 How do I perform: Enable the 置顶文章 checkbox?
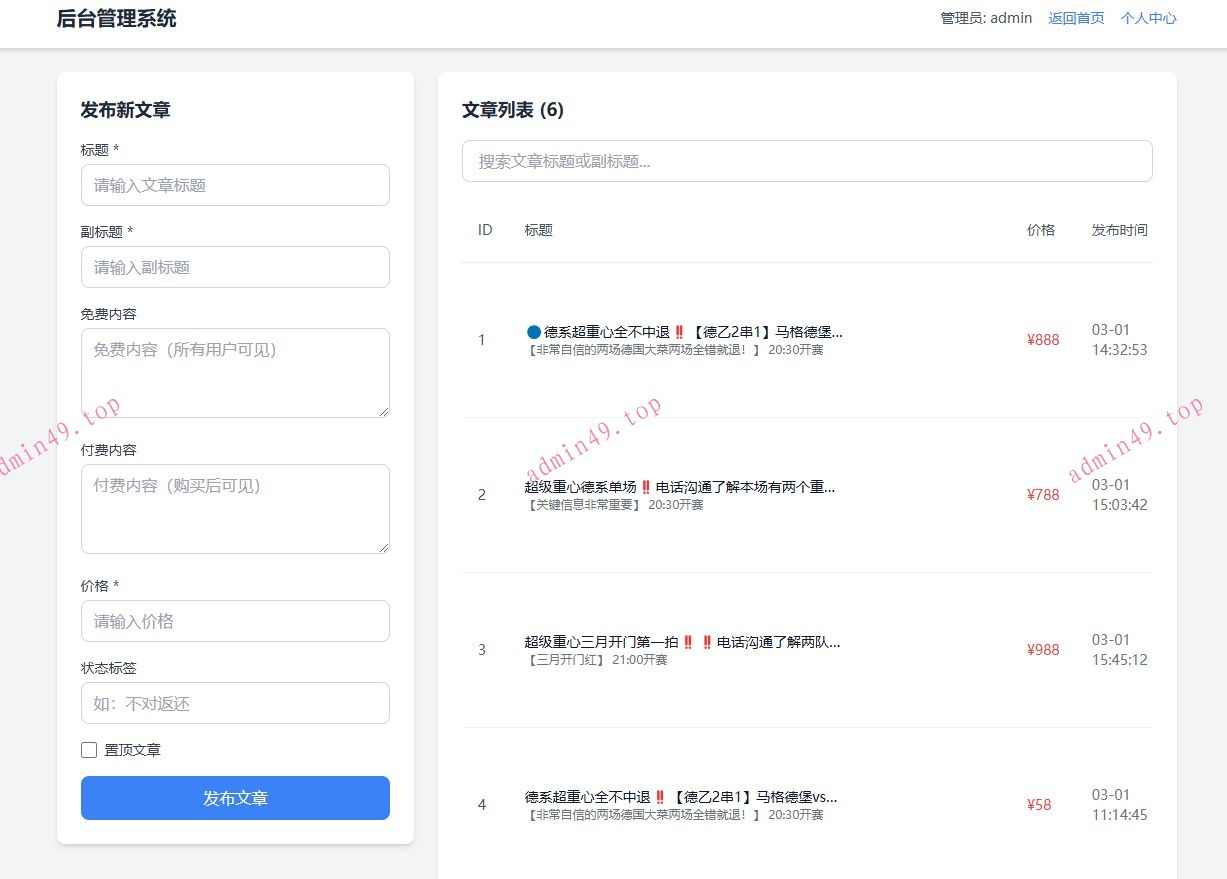click(89, 750)
